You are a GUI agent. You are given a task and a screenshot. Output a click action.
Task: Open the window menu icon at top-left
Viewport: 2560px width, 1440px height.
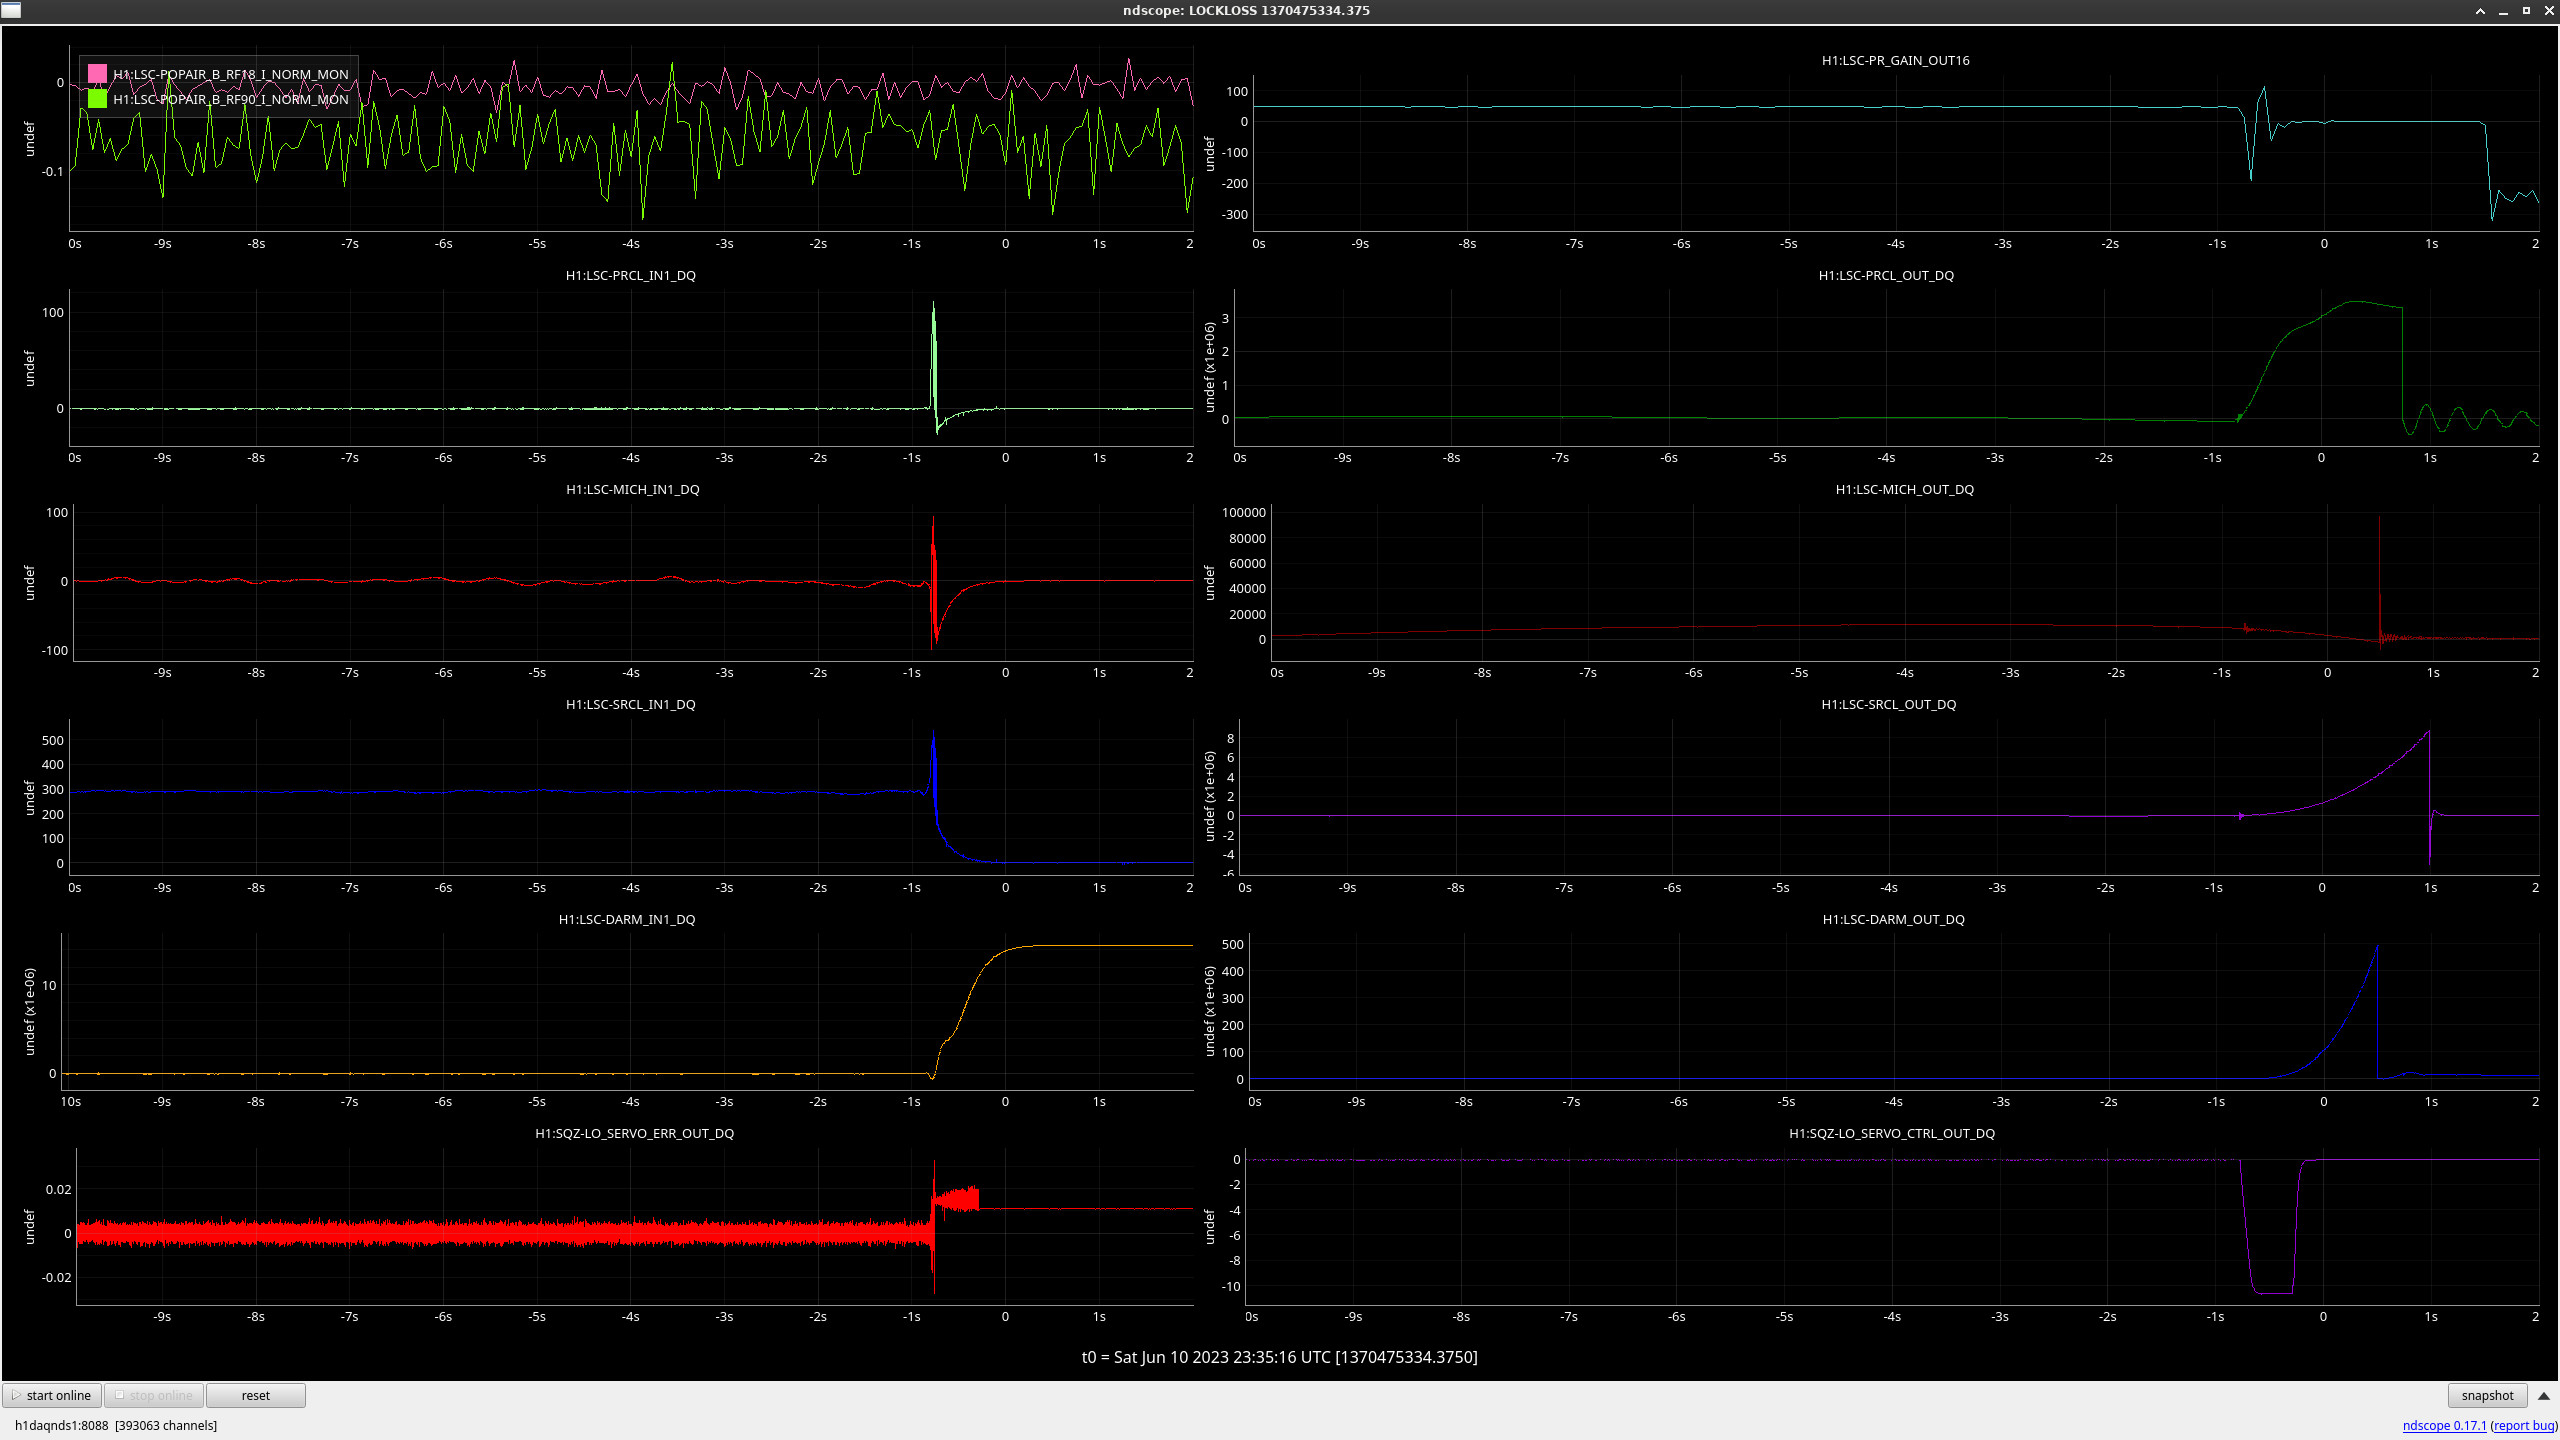click(x=11, y=10)
